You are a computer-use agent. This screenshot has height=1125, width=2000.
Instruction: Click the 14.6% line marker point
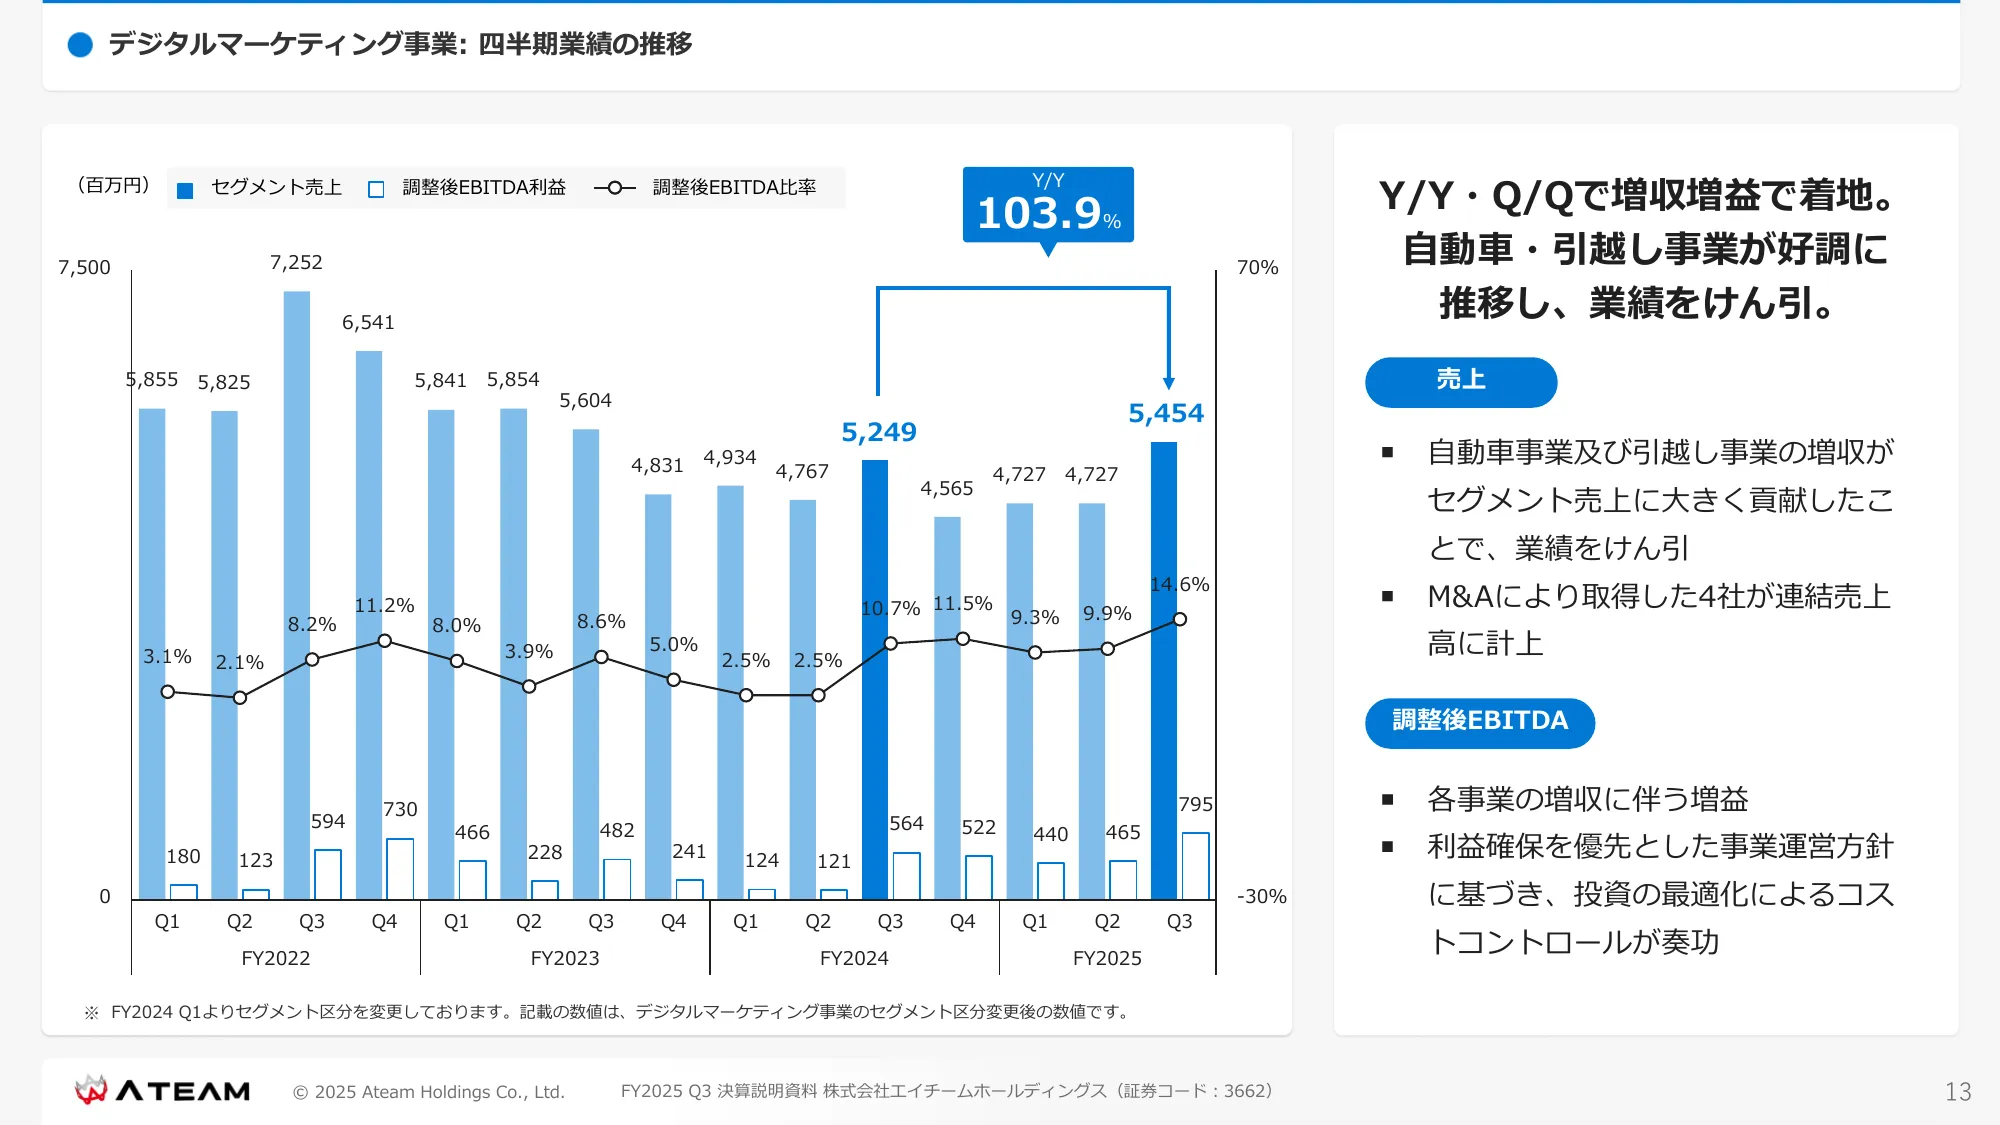click(x=1180, y=619)
